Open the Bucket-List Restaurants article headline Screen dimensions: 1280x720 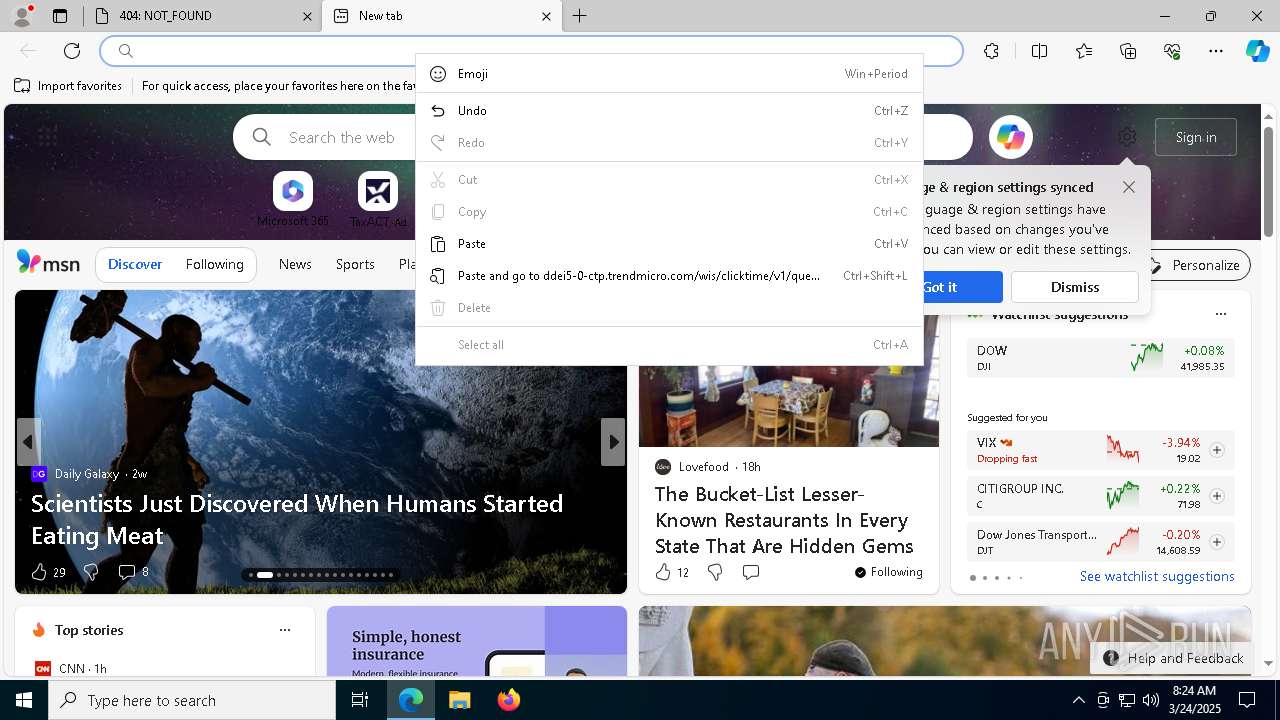785,520
